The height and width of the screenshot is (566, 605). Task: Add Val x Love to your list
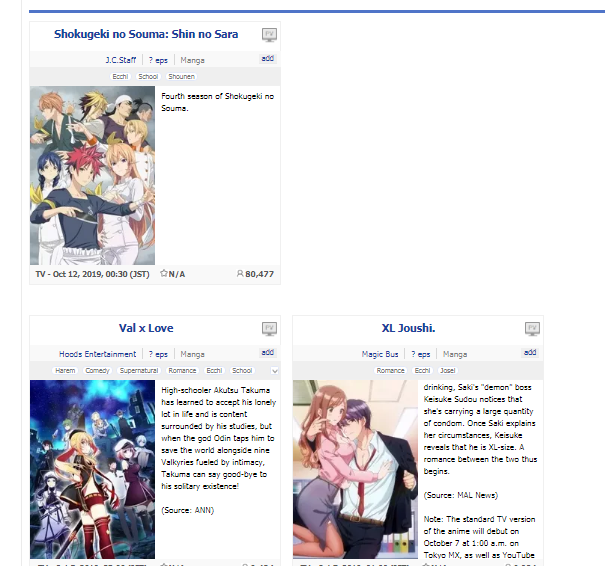pos(268,353)
